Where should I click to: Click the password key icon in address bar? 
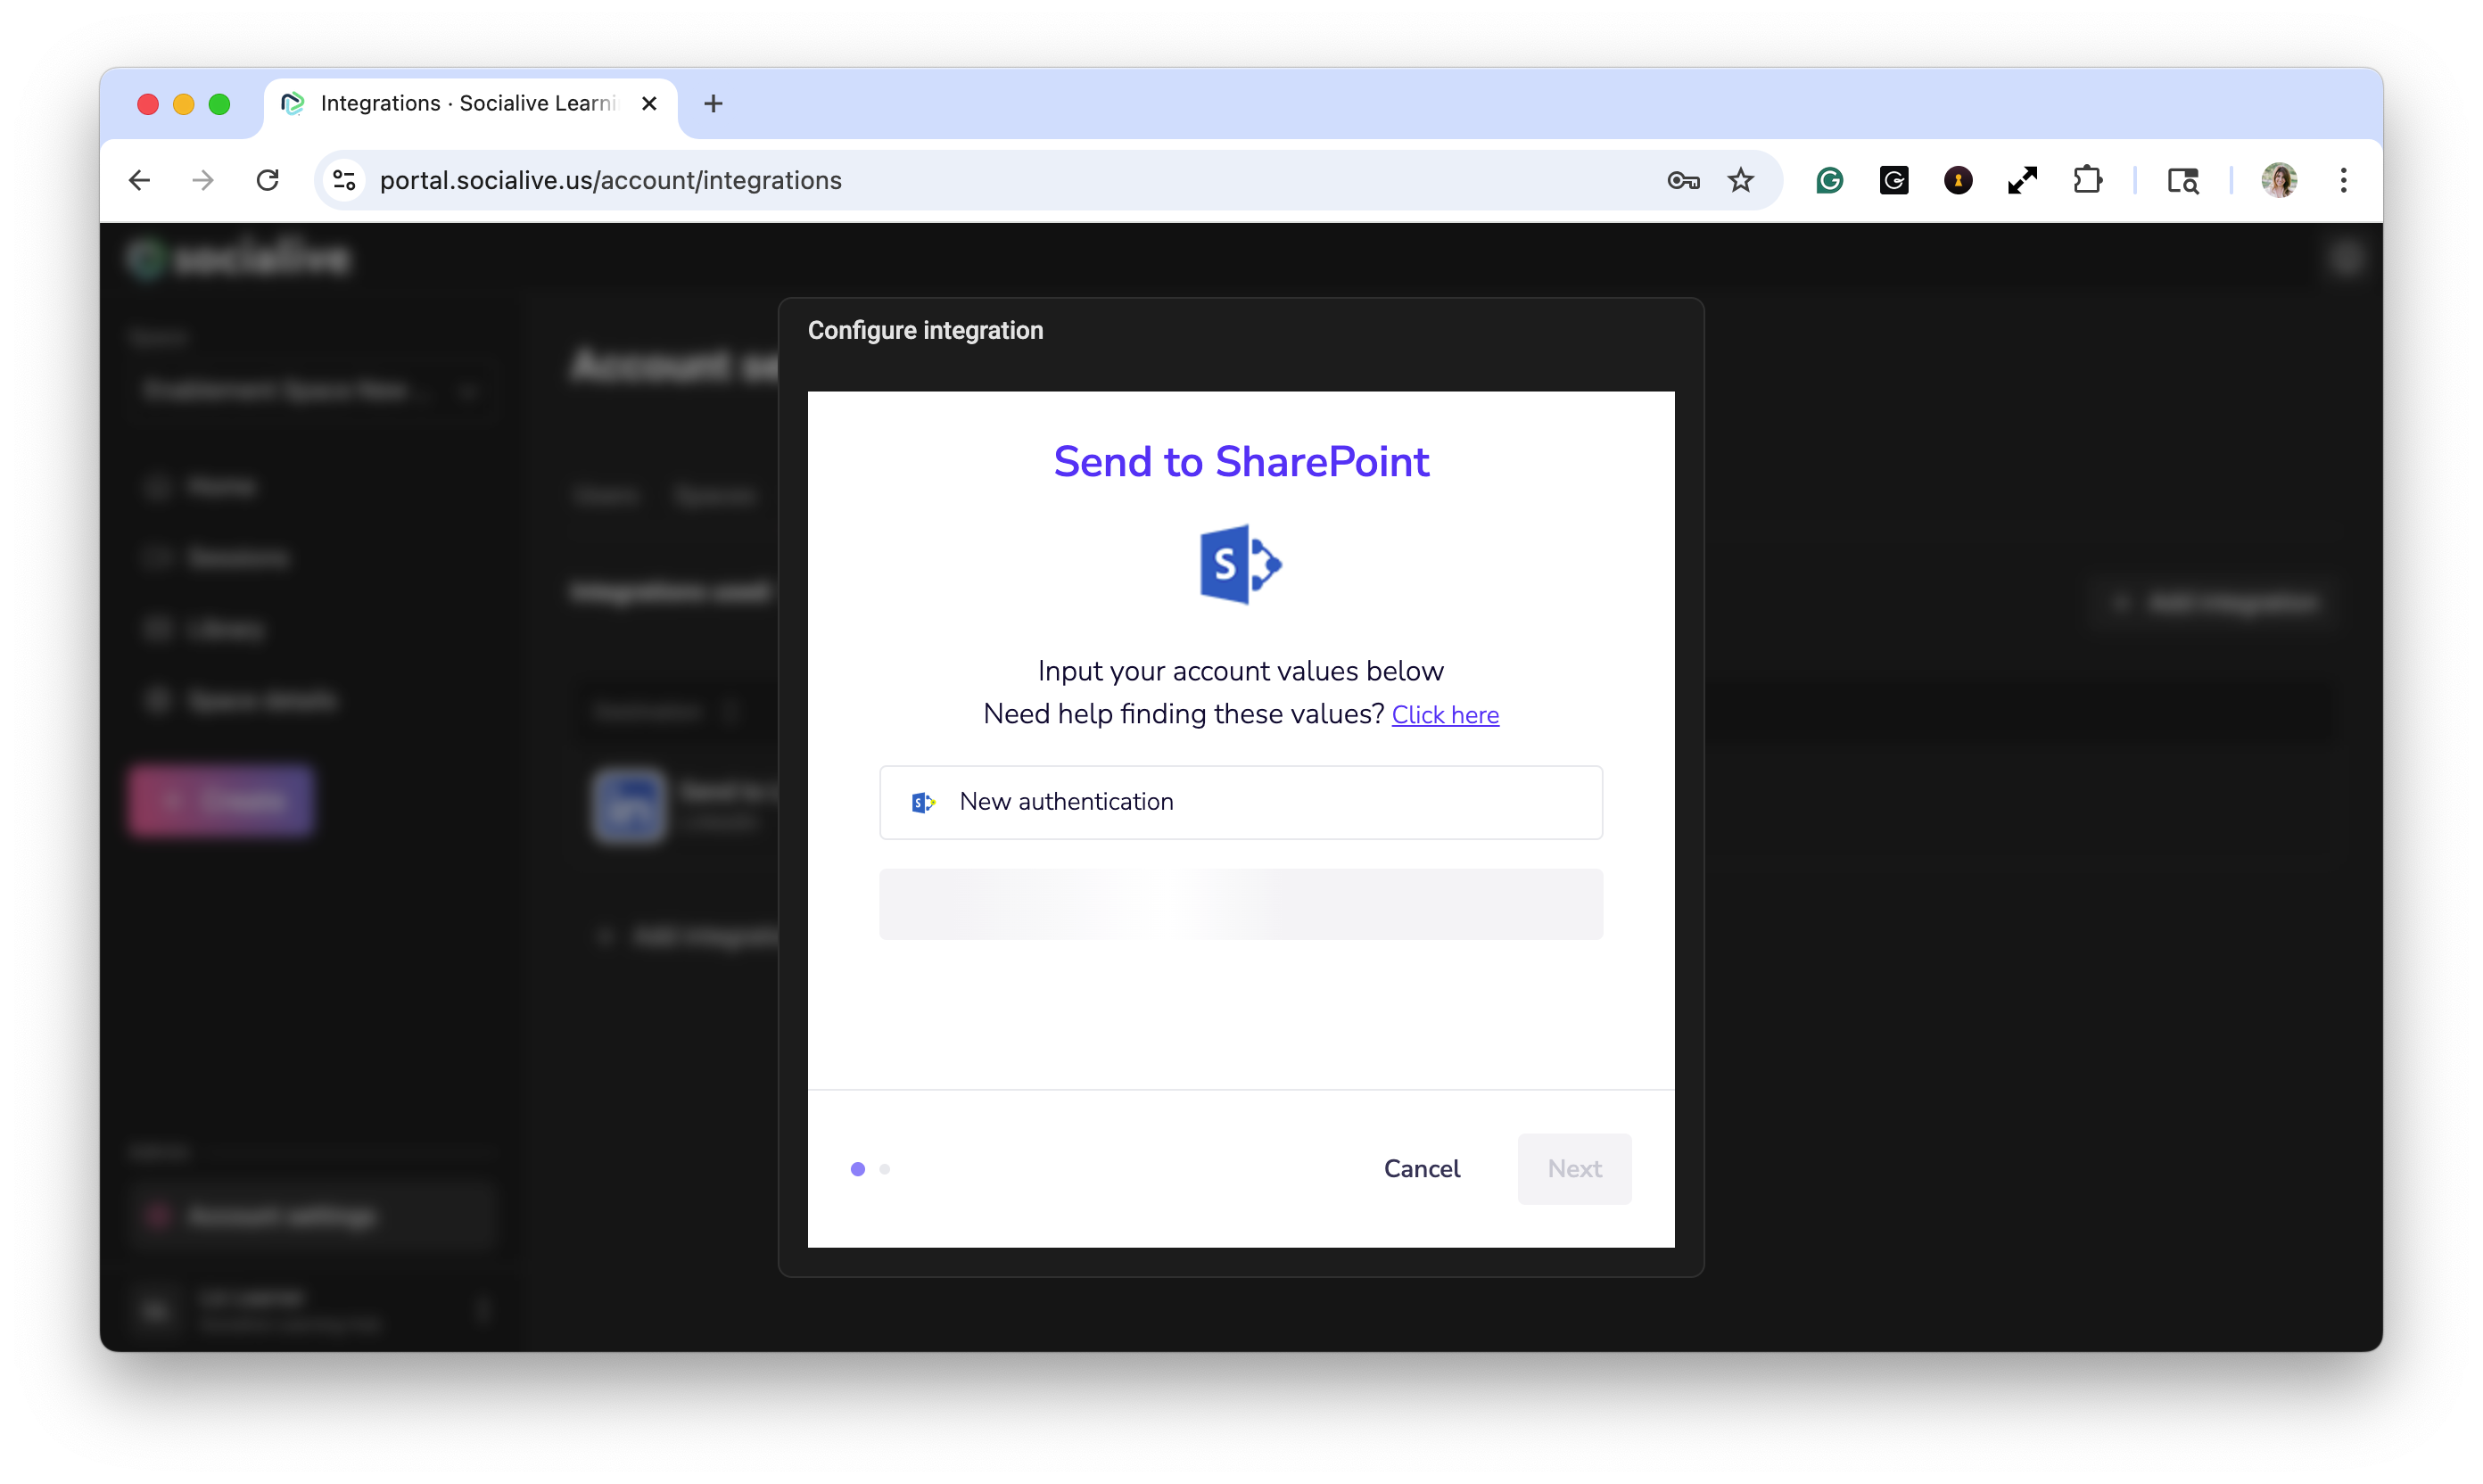coord(1683,181)
